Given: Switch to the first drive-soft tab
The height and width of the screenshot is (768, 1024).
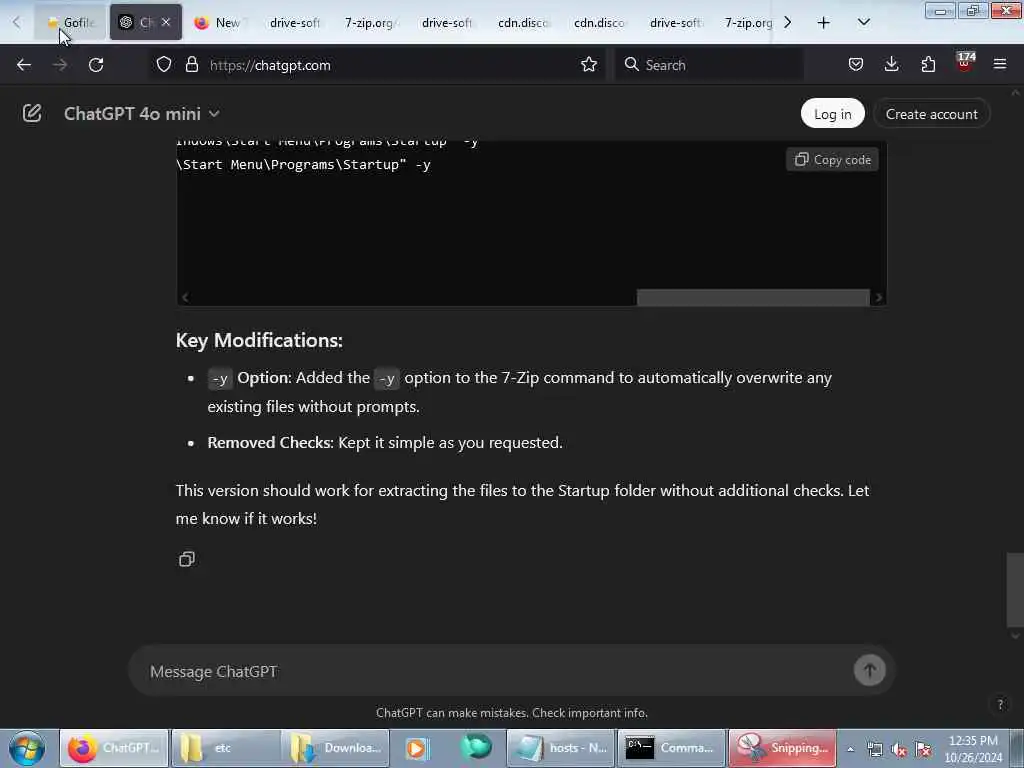Looking at the screenshot, I should (295, 22).
